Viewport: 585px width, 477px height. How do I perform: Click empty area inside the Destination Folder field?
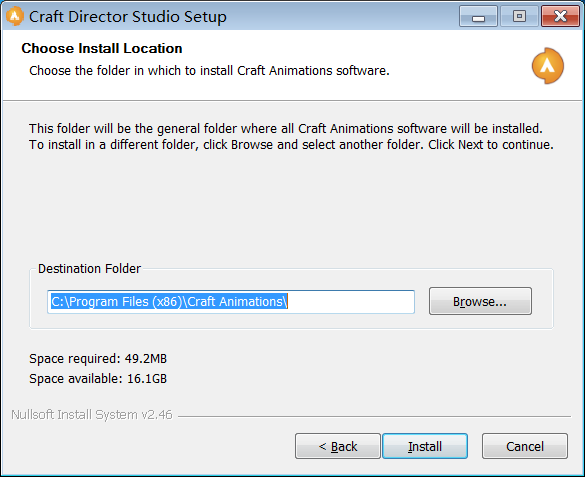[351, 302]
